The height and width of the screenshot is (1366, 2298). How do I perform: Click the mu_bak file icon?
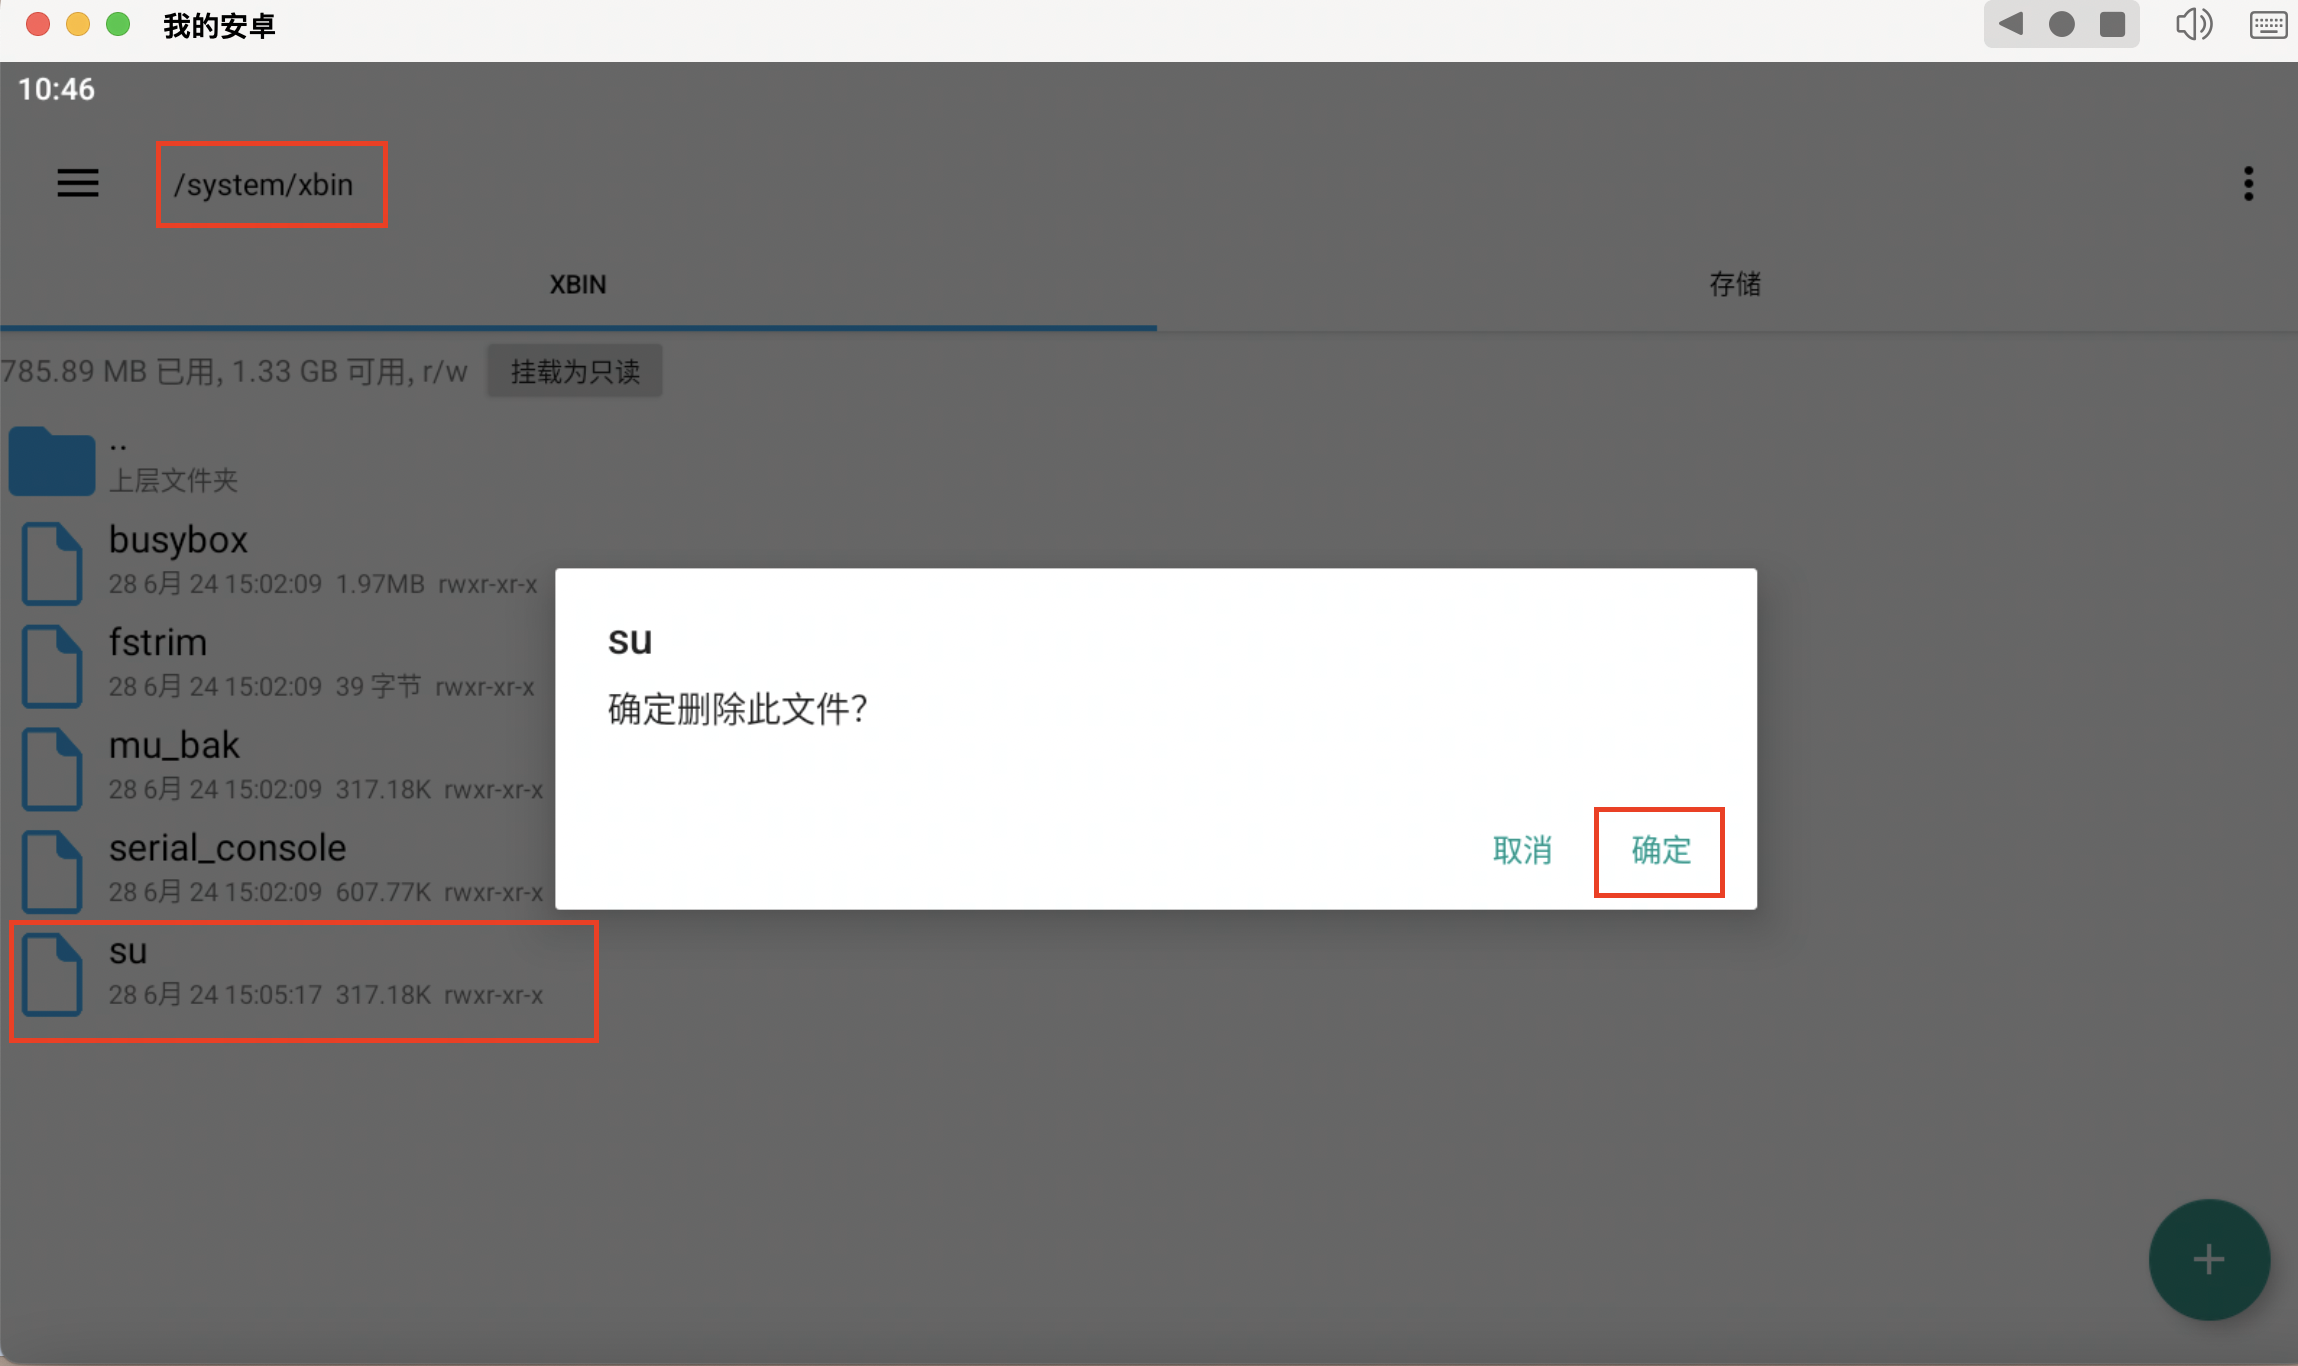coord(52,769)
